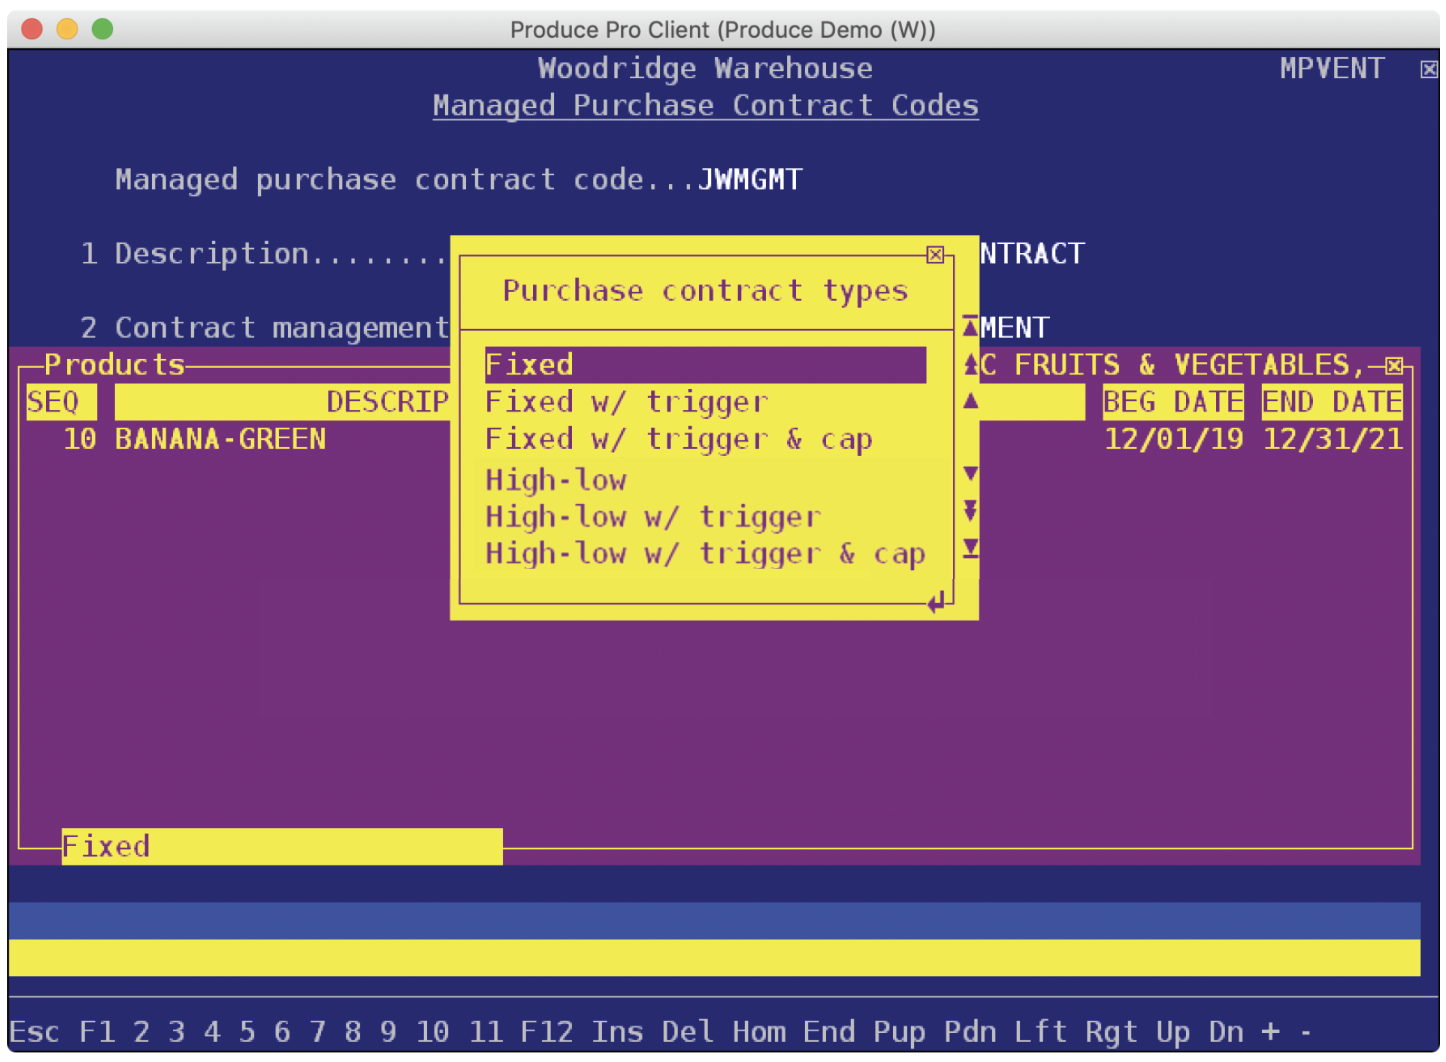Click the yellow 'Fixed' field below the products
This screenshot has width=1446, height=1062.
(282, 847)
